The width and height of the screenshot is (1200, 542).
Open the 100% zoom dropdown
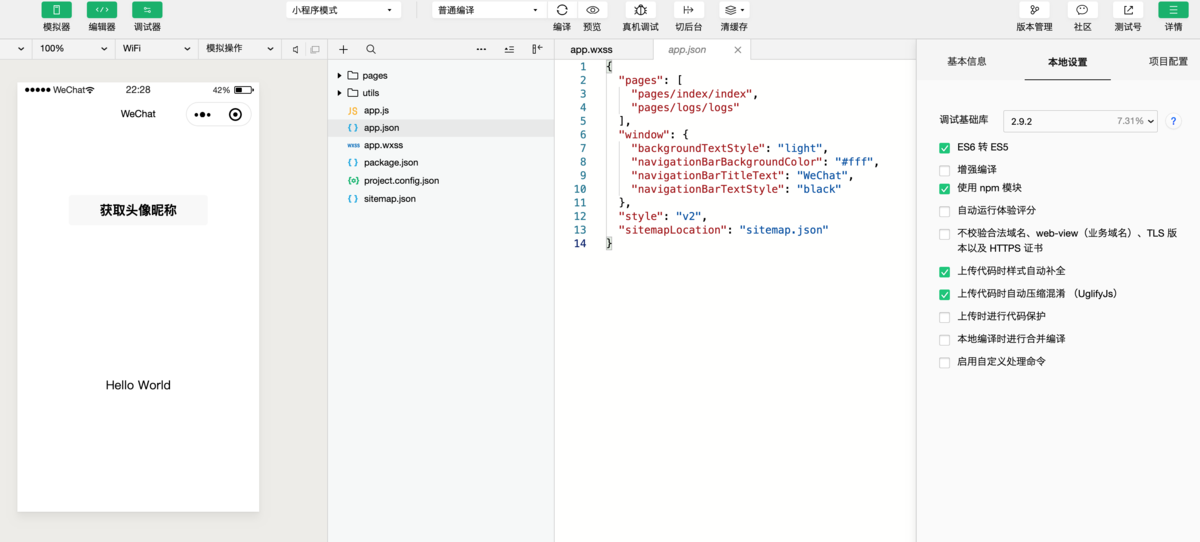[73, 49]
